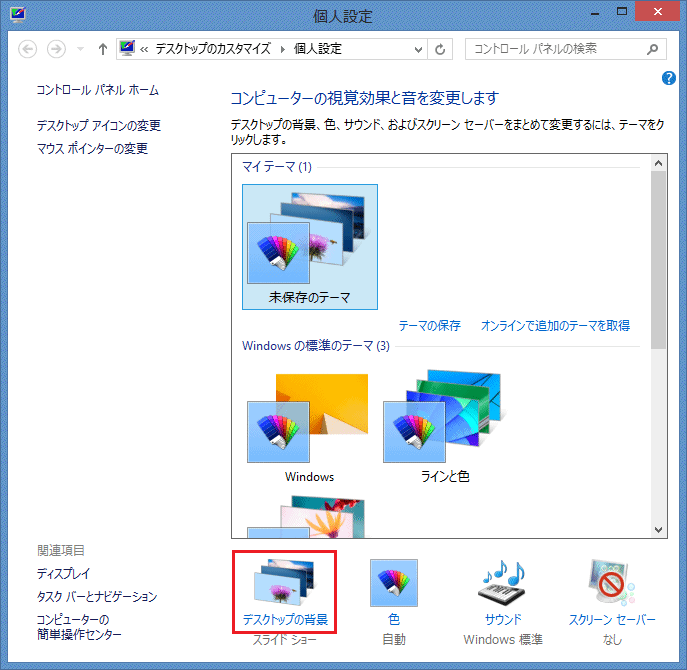Click the スクリーン セーバー text link
This screenshot has width=687, height=670.
click(612, 619)
